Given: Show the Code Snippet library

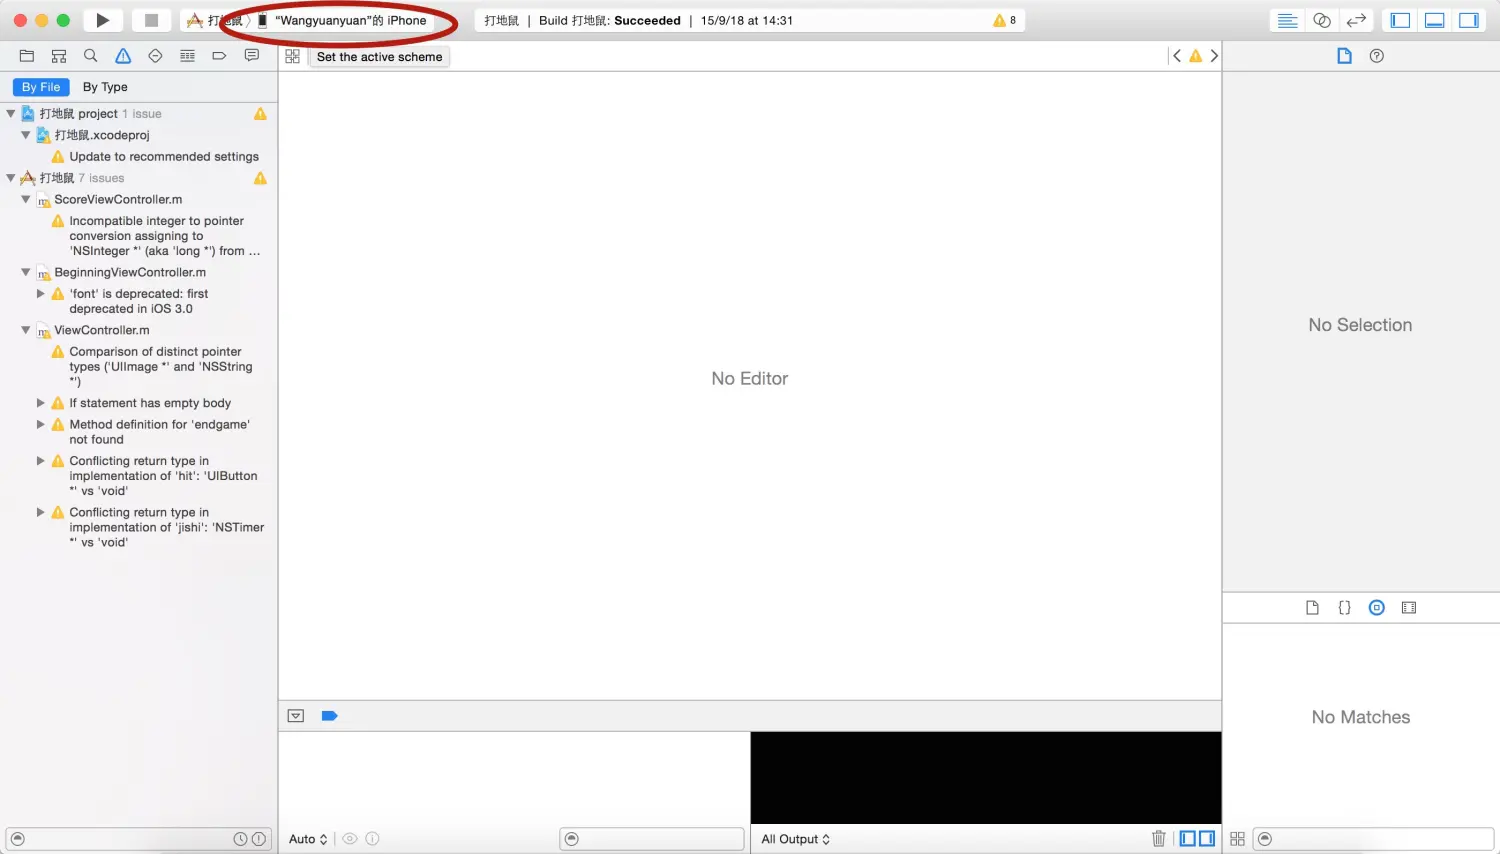Looking at the screenshot, I should pos(1344,608).
